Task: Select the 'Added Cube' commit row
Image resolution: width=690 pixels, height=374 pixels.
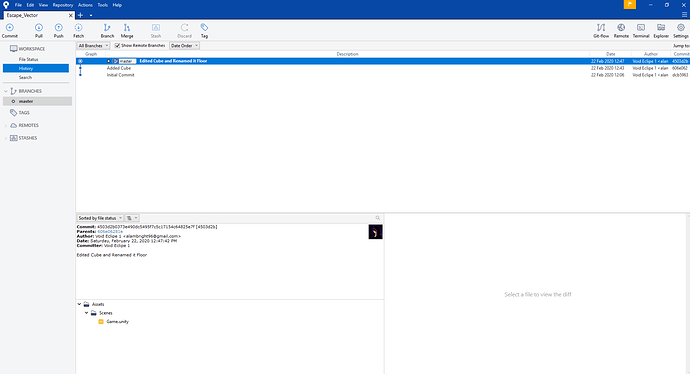Action: 383,68
